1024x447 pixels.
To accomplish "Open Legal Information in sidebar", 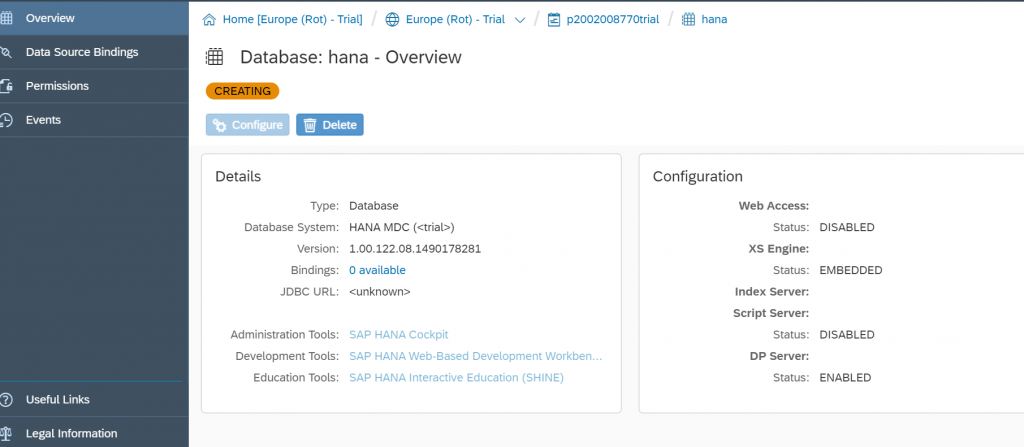I will [x=94, y=433].
